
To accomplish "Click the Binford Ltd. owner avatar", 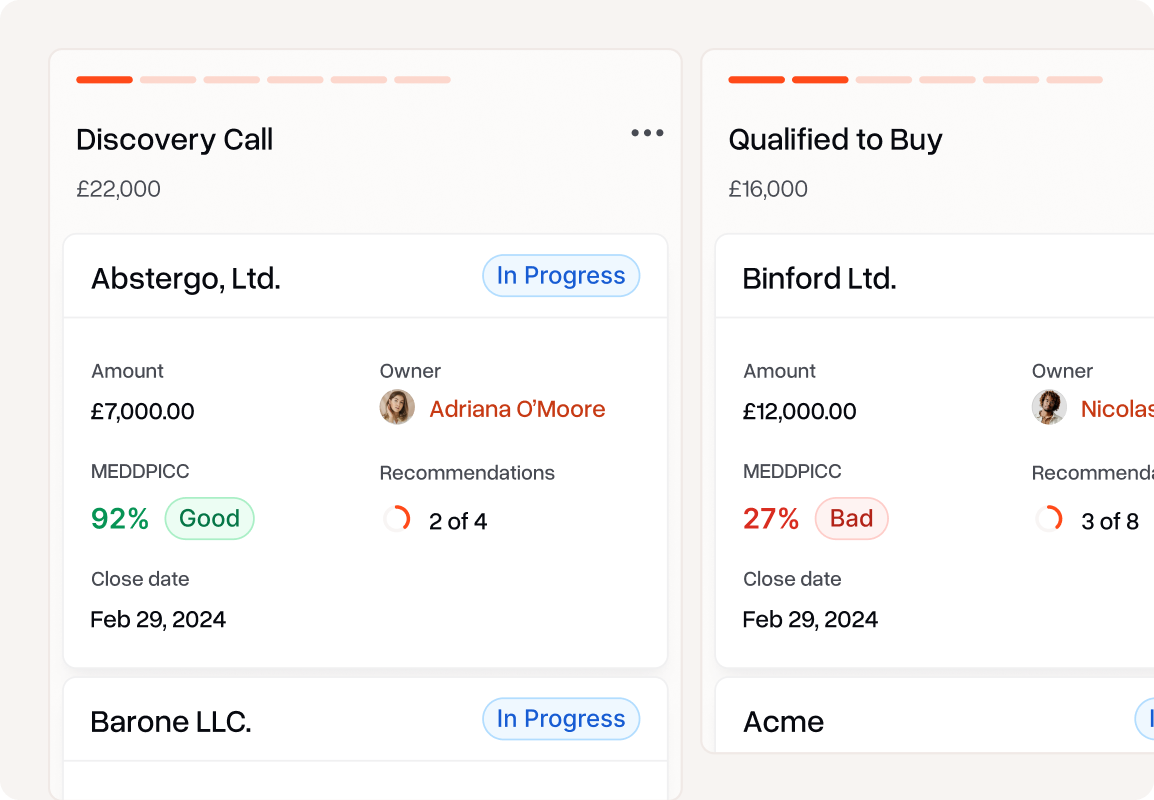I will click(1049, 408).
